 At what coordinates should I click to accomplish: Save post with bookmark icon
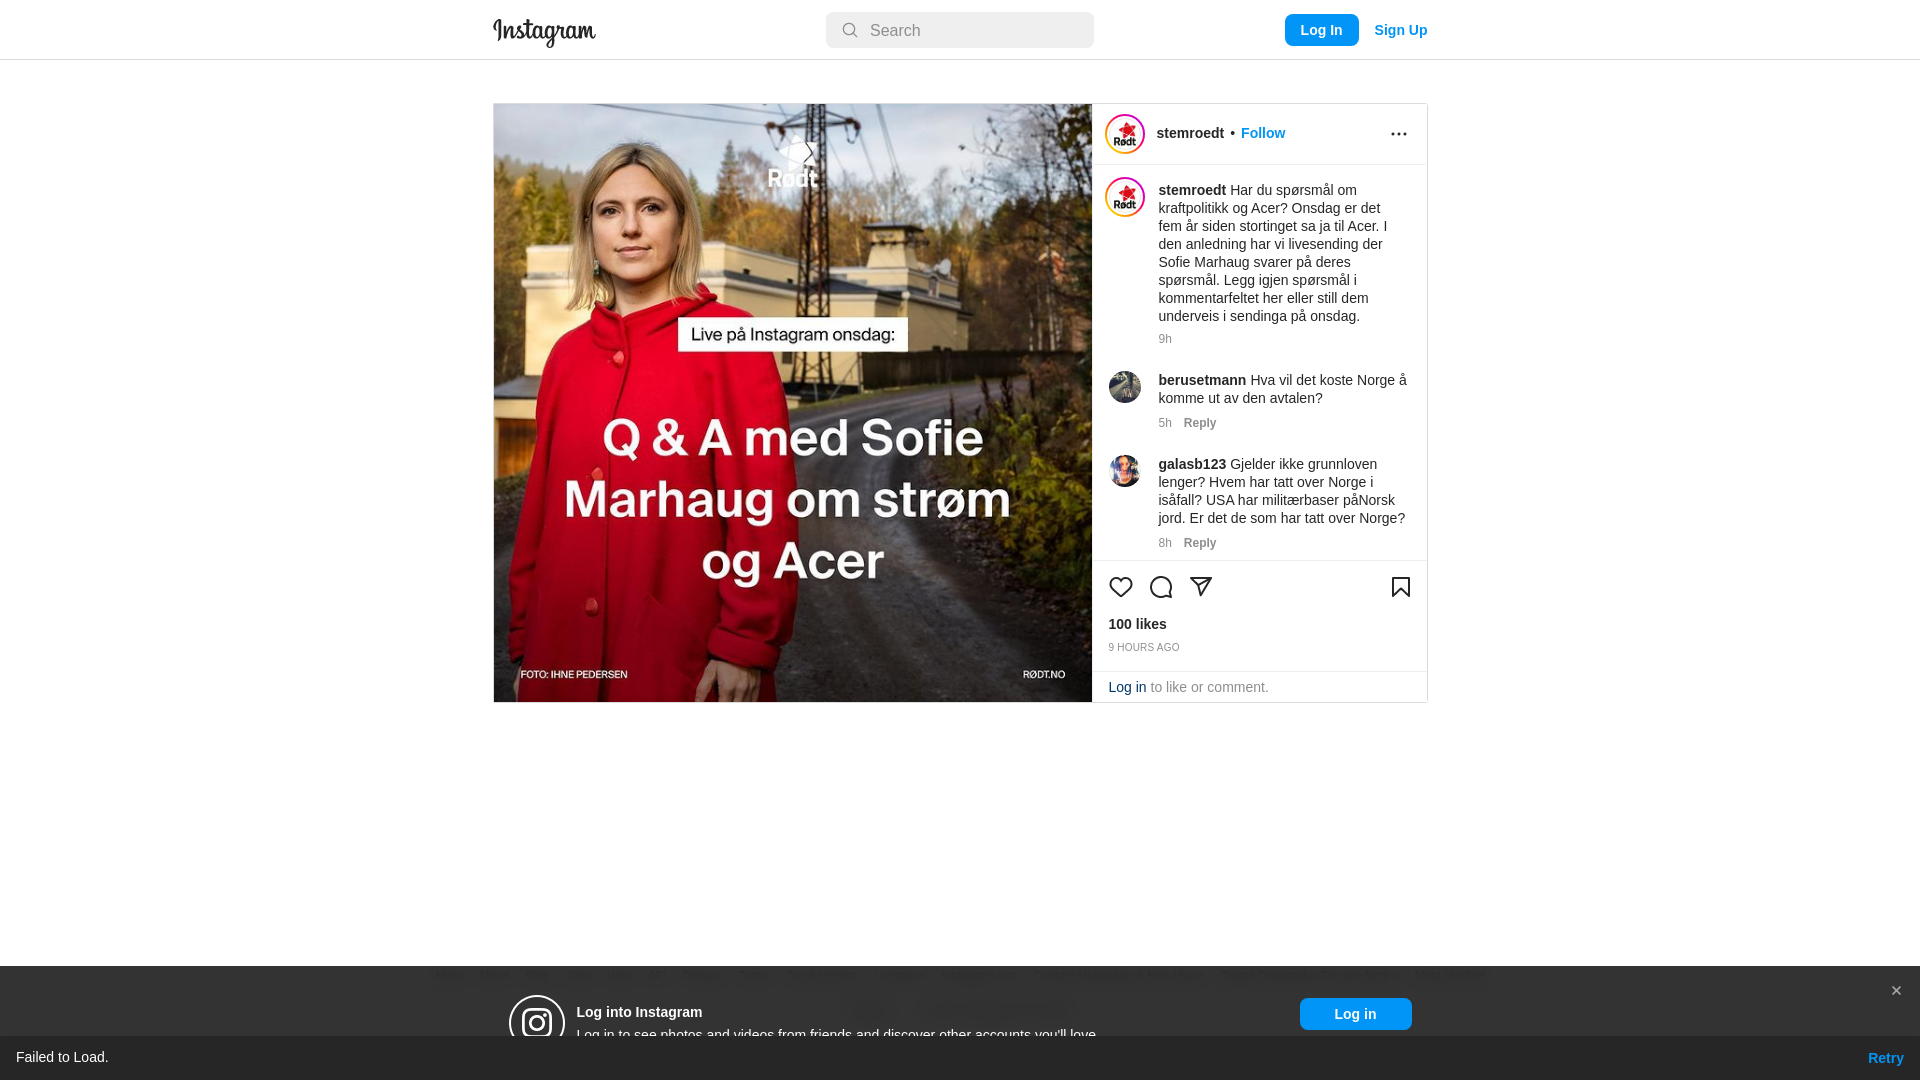coord(1400,587)
